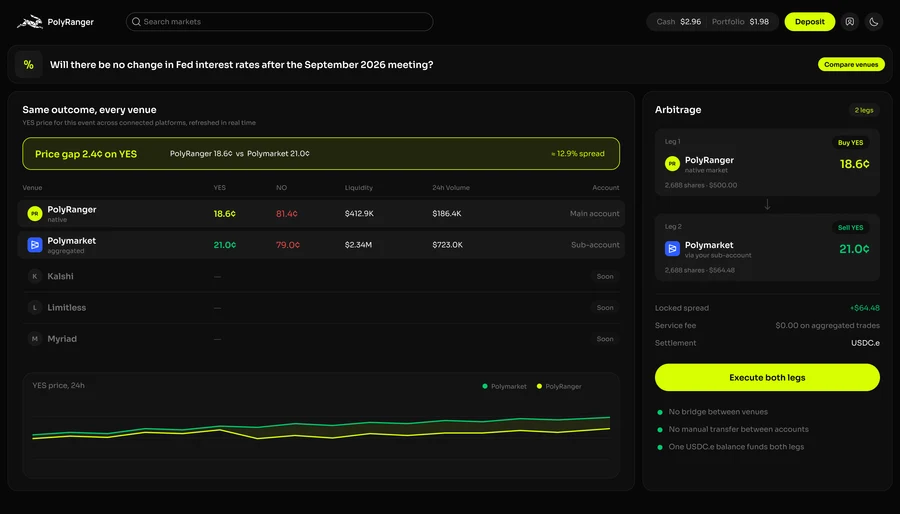Click the Sell YES badge
The height and width of the screenshot is (514, 900).
point(850,228)
